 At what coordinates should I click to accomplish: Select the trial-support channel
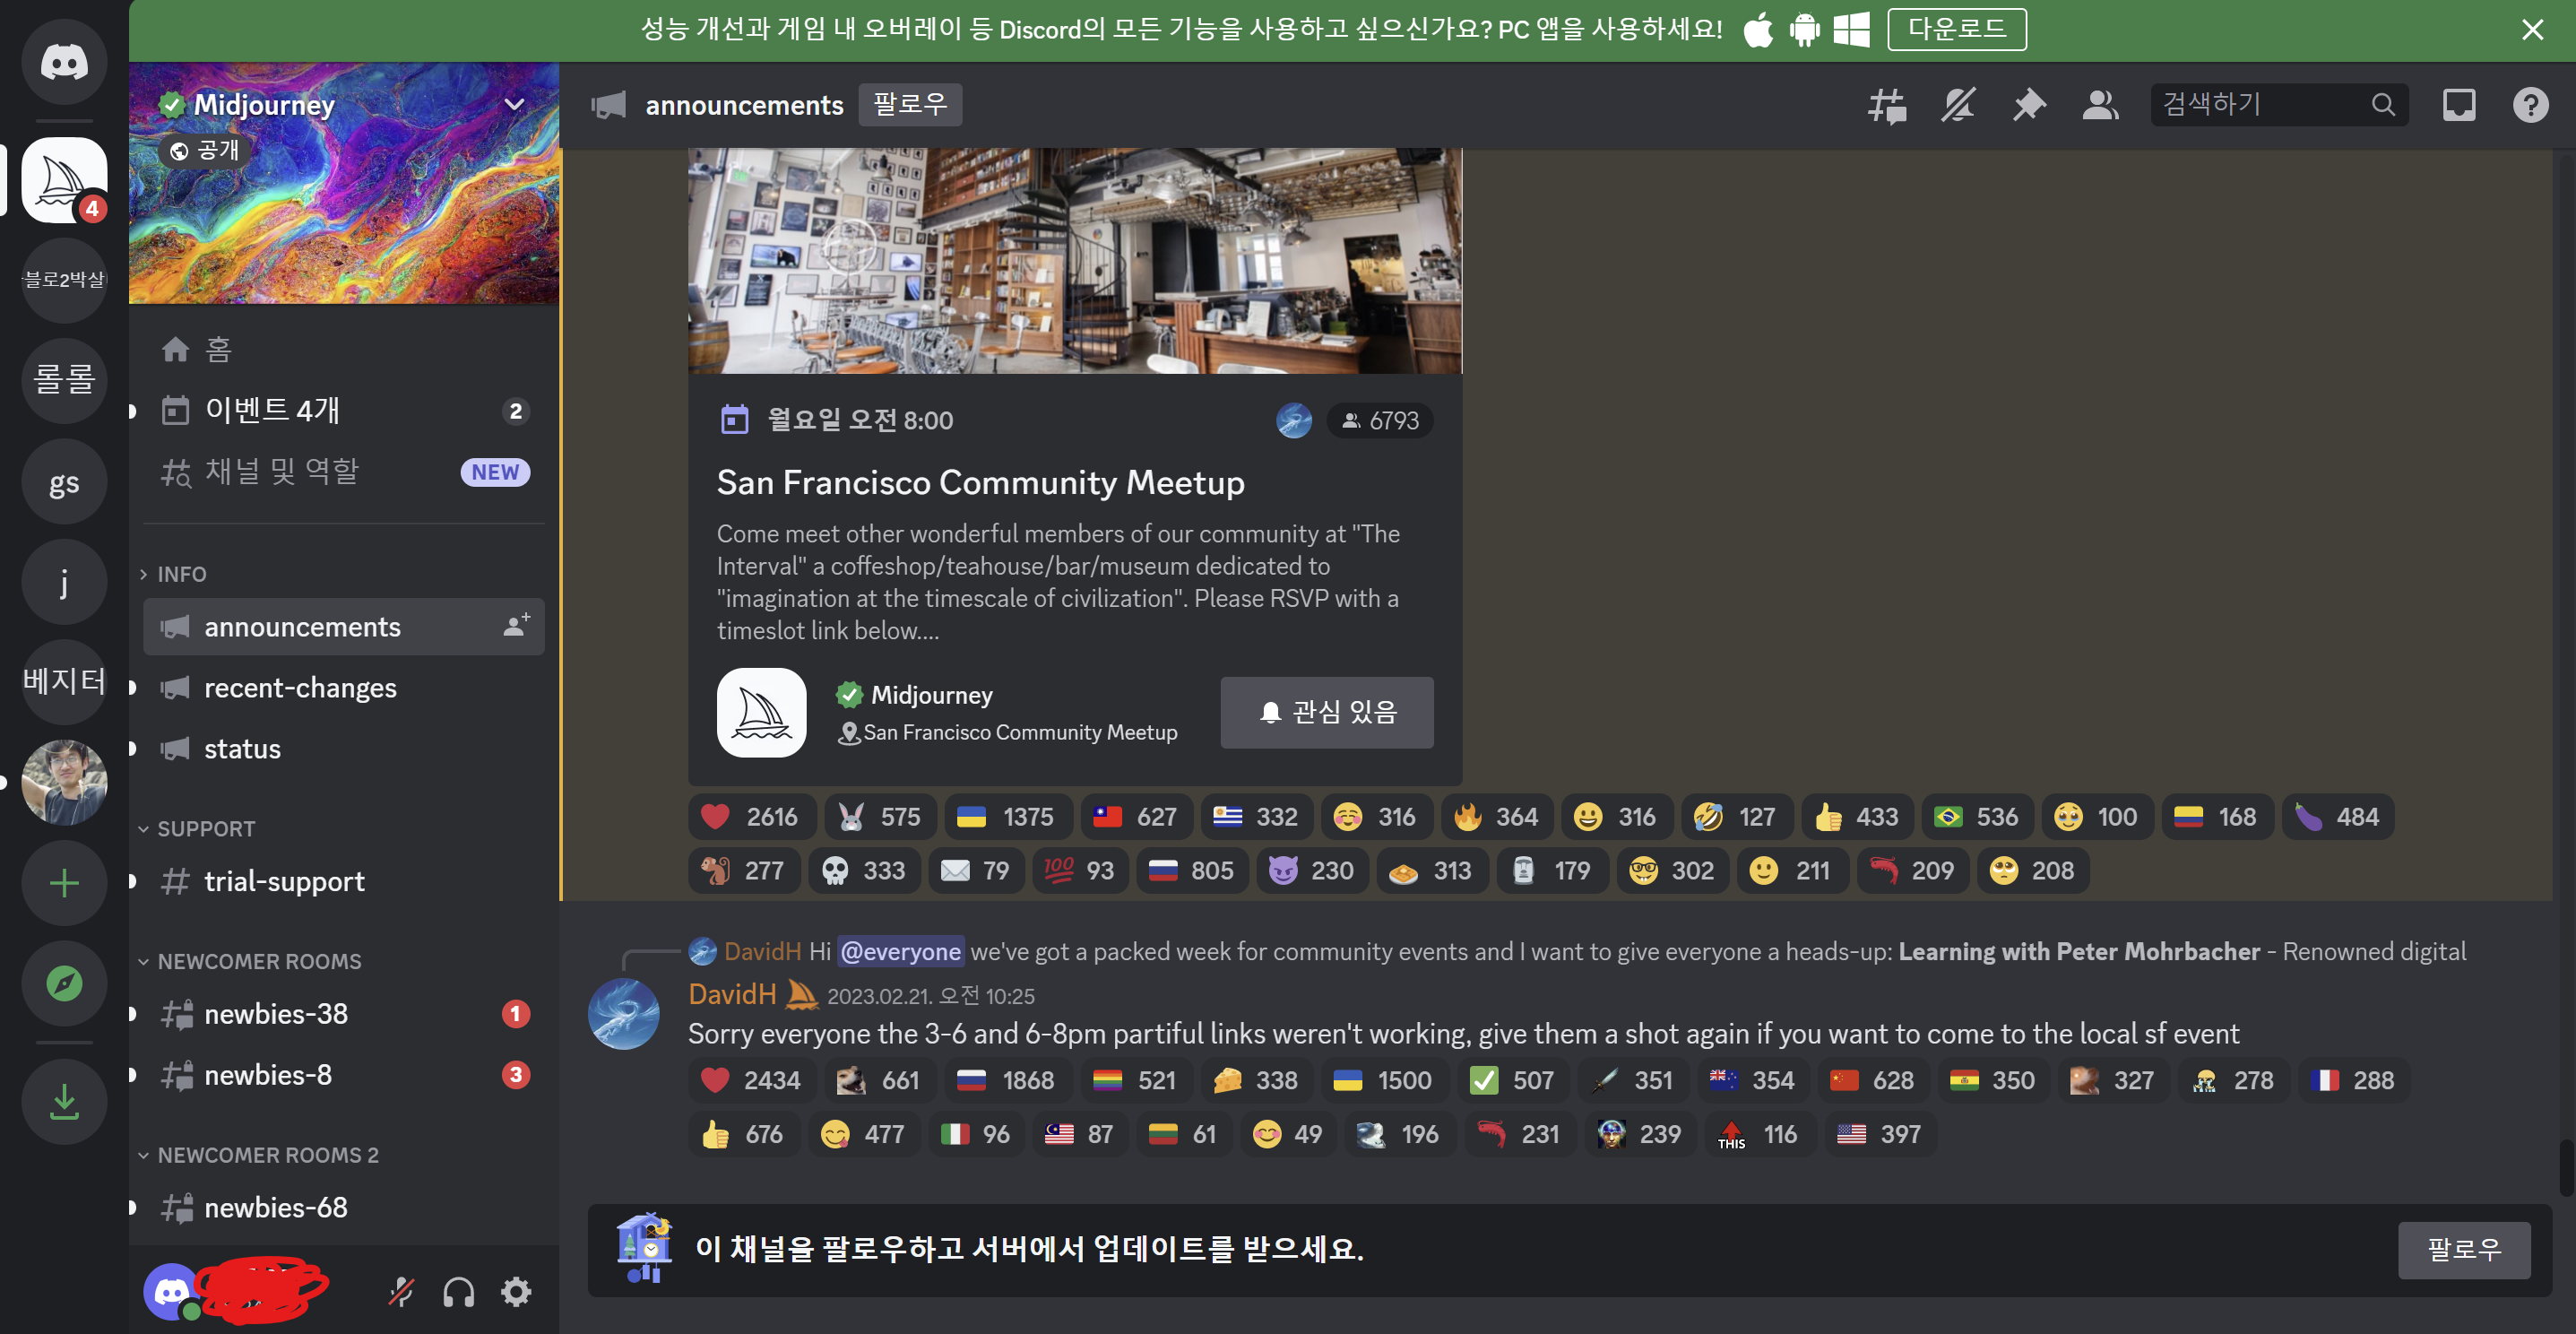(284, 881)
